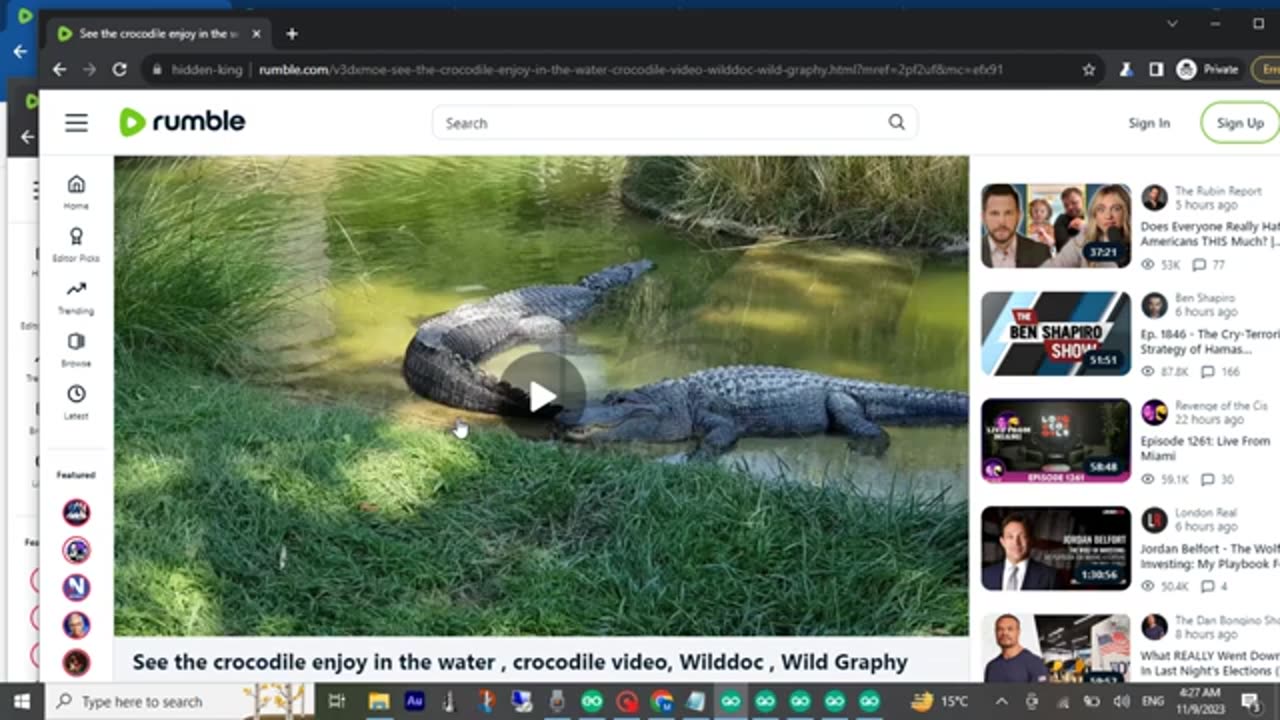Go to the Rumble logo homepage
This screenshot has height=720, width=1280.
182,122
